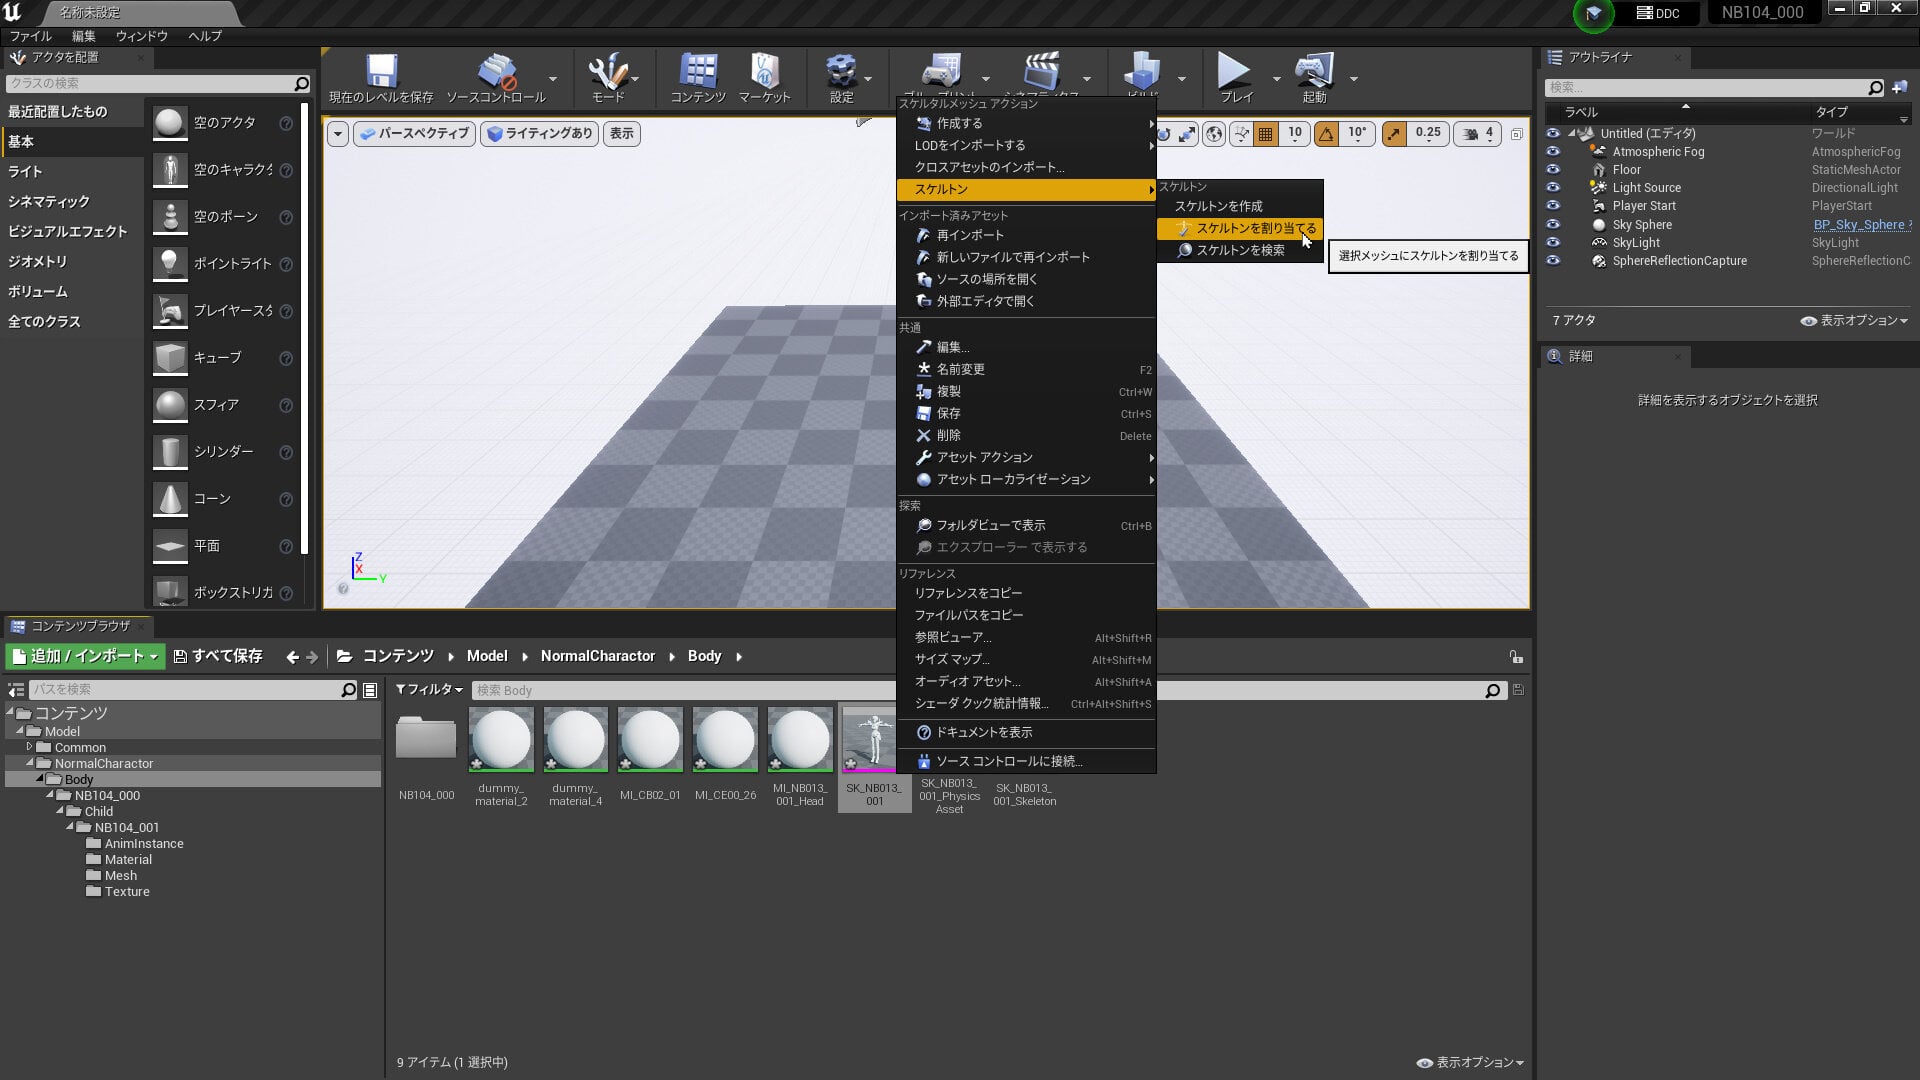Open the Marketplace toolbar icon
Image resolution: width=1920 pixels, height=1080 pixels.
click(x=764, y=70)
